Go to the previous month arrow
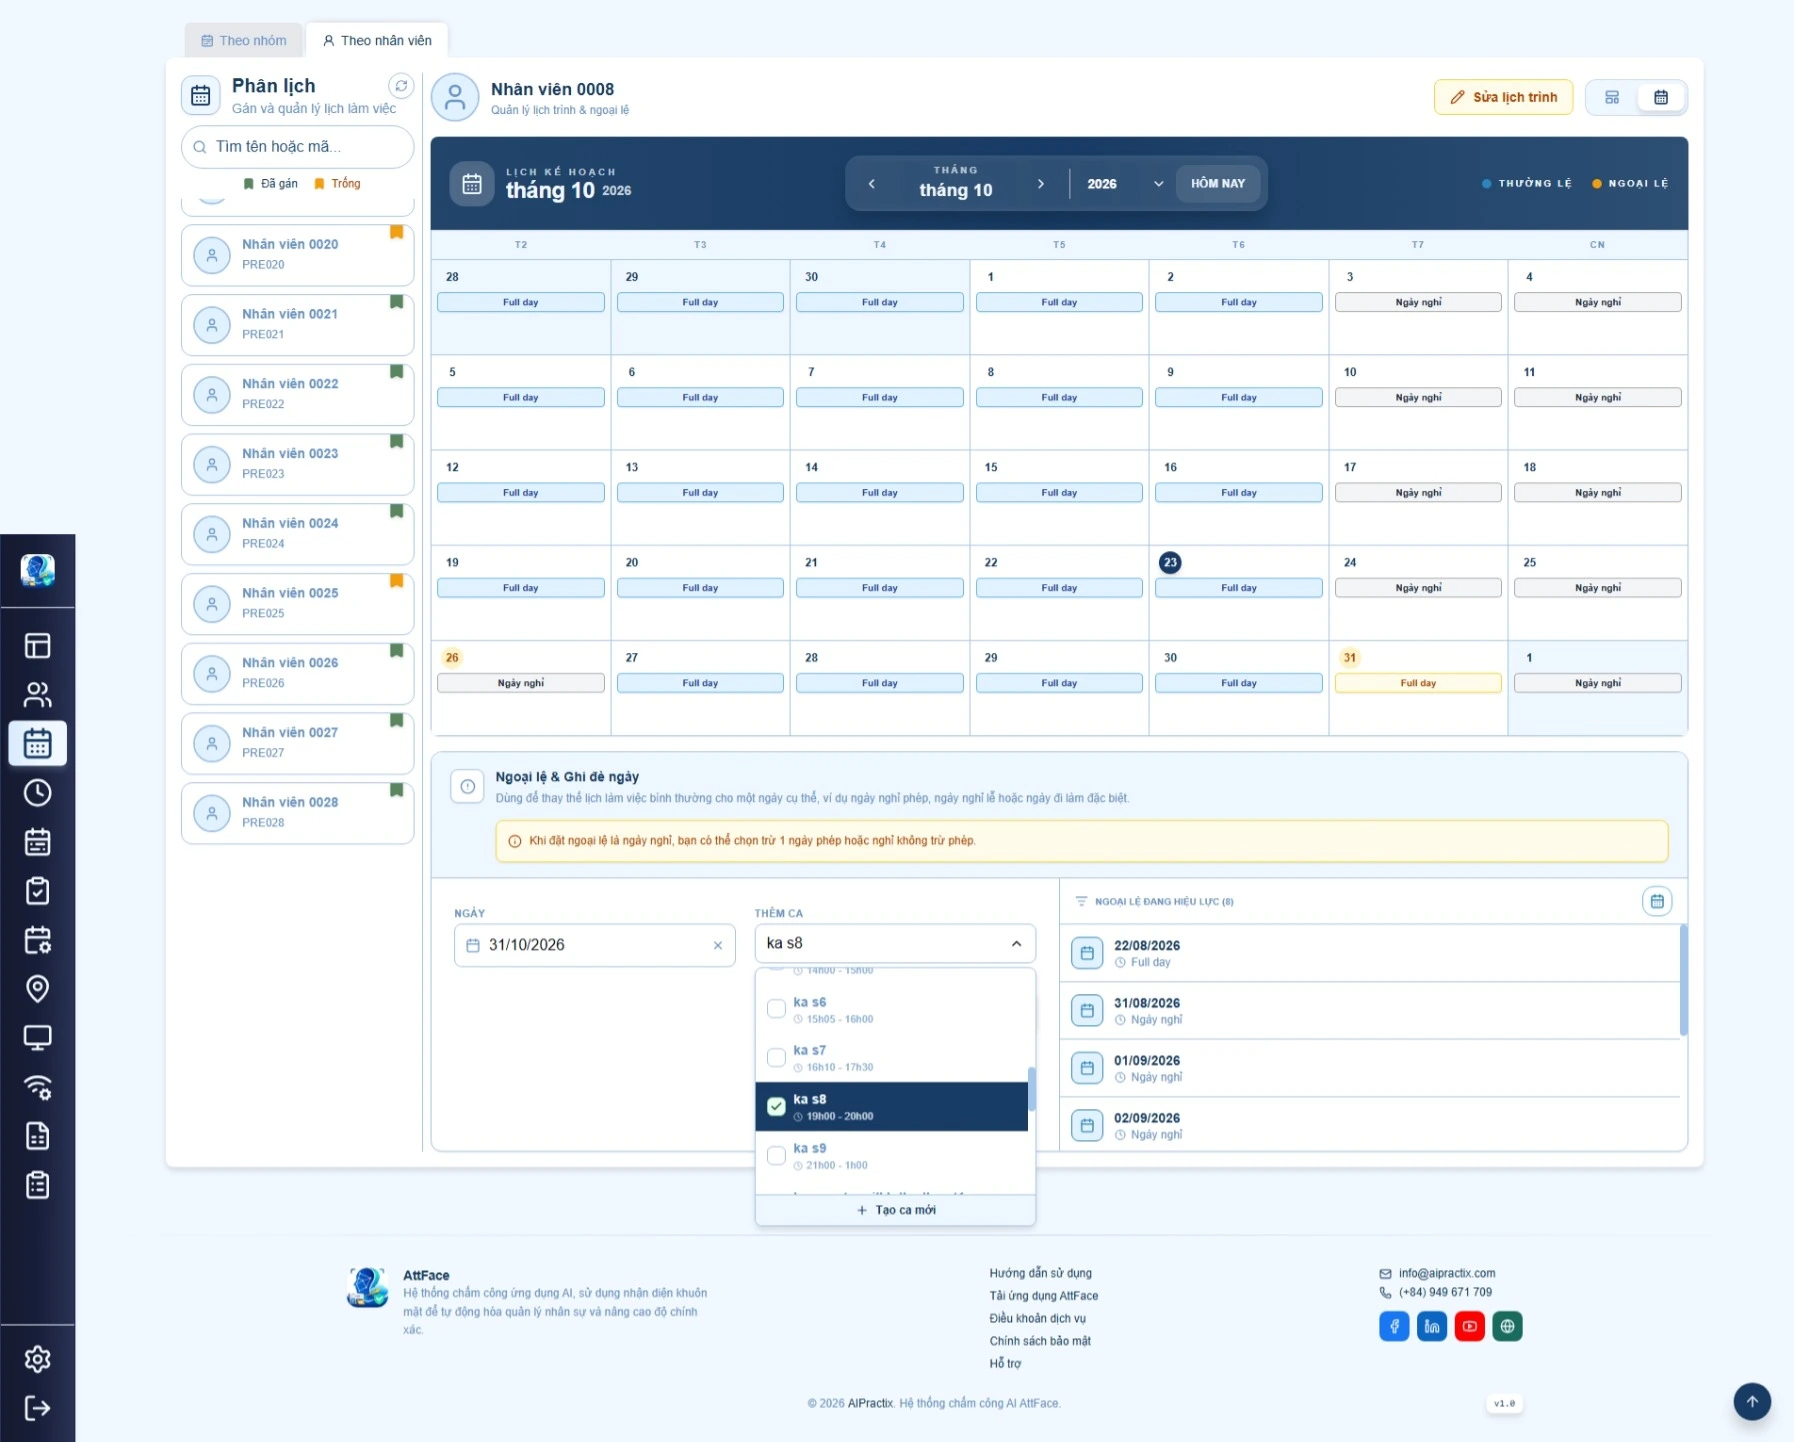 click(872, 184)
